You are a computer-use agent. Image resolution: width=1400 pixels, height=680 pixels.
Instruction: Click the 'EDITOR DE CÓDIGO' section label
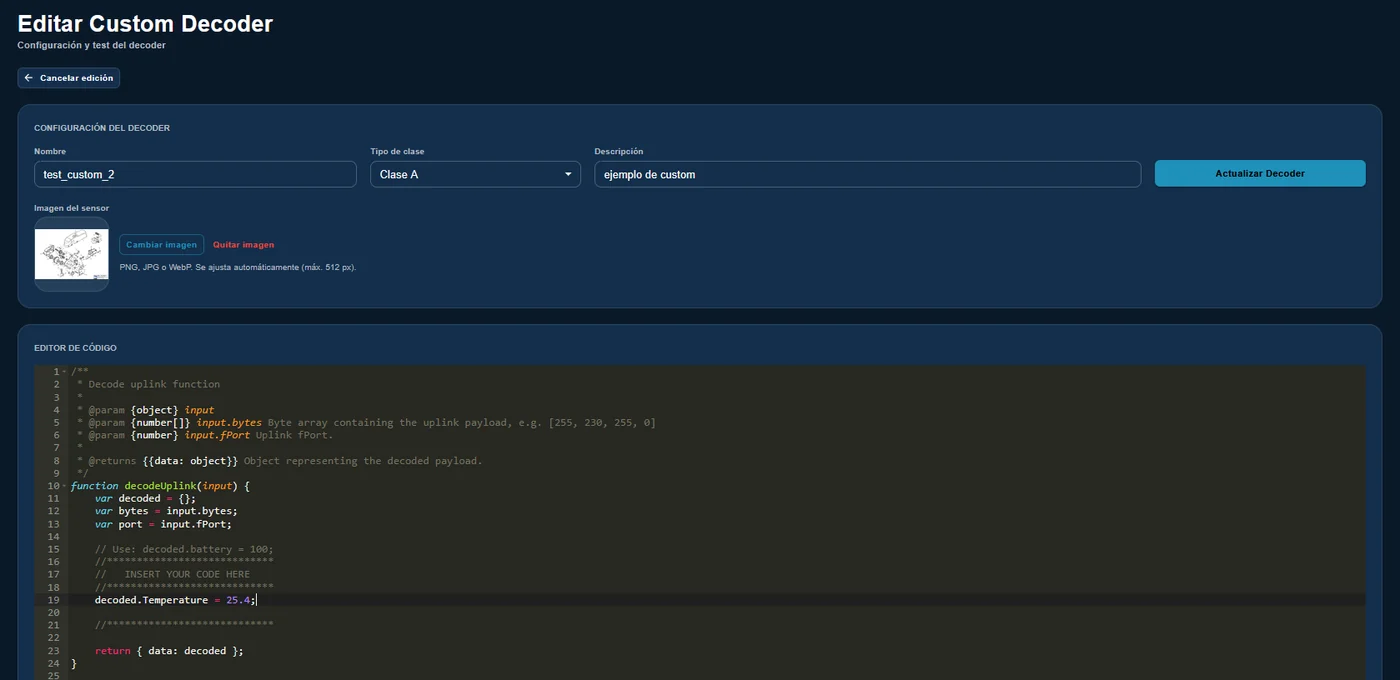pos(75,348)
